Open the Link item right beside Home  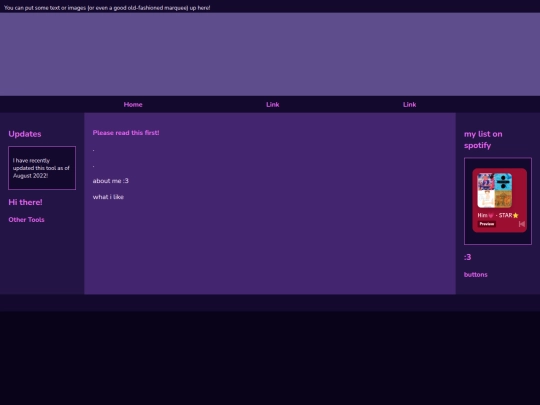click(272, 105)
